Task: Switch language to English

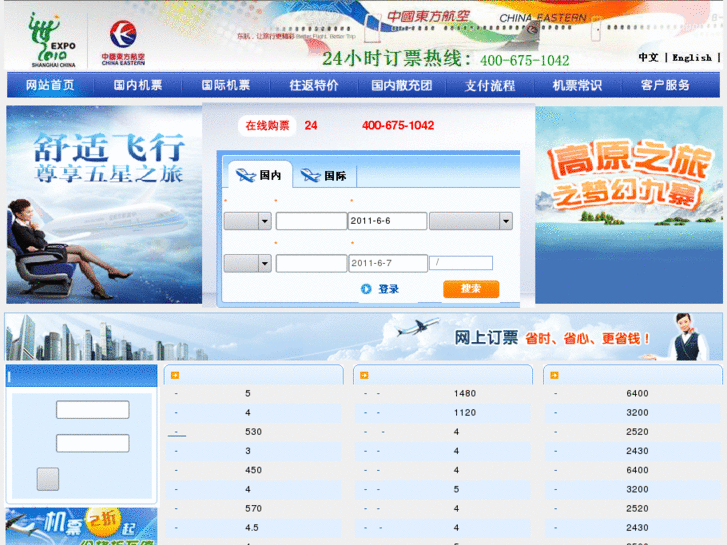Action: point(692,58)
